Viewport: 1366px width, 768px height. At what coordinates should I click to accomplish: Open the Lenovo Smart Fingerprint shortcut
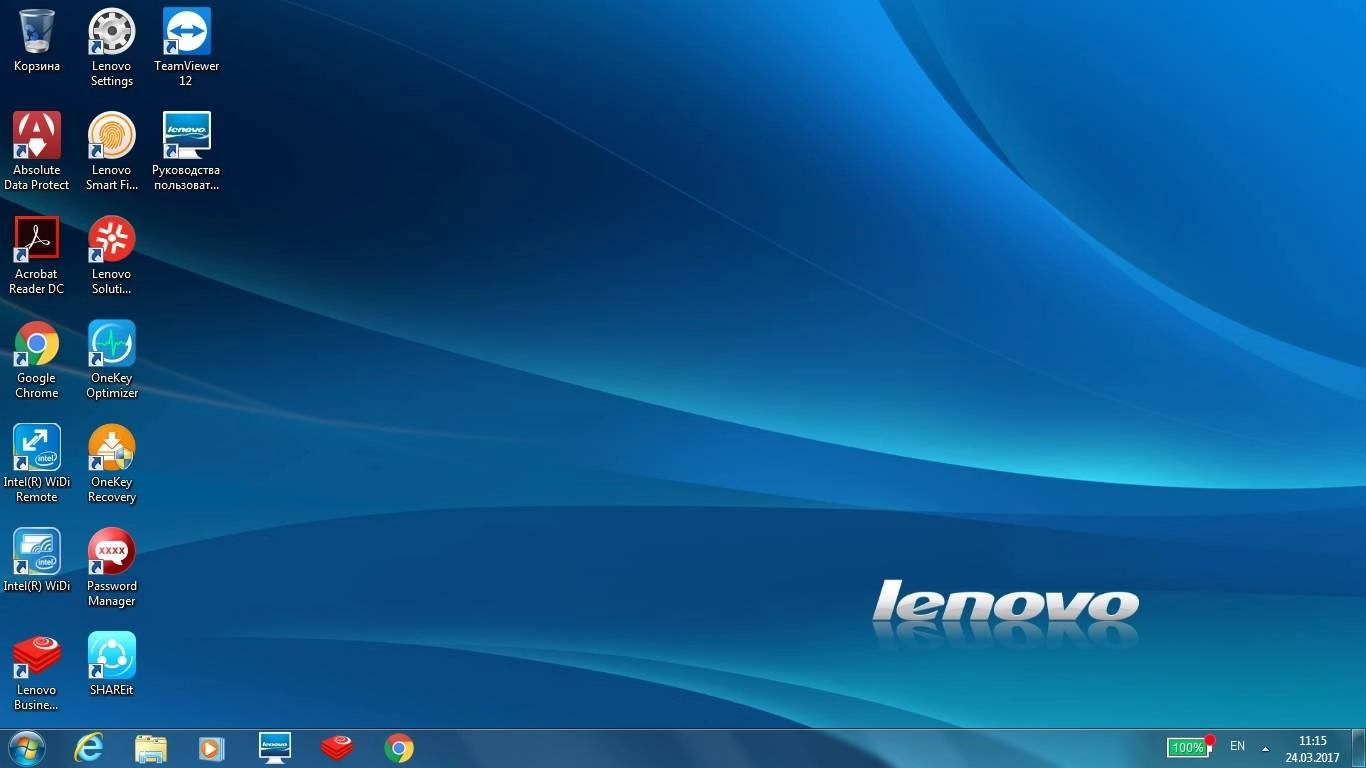[x=112, y=150]
